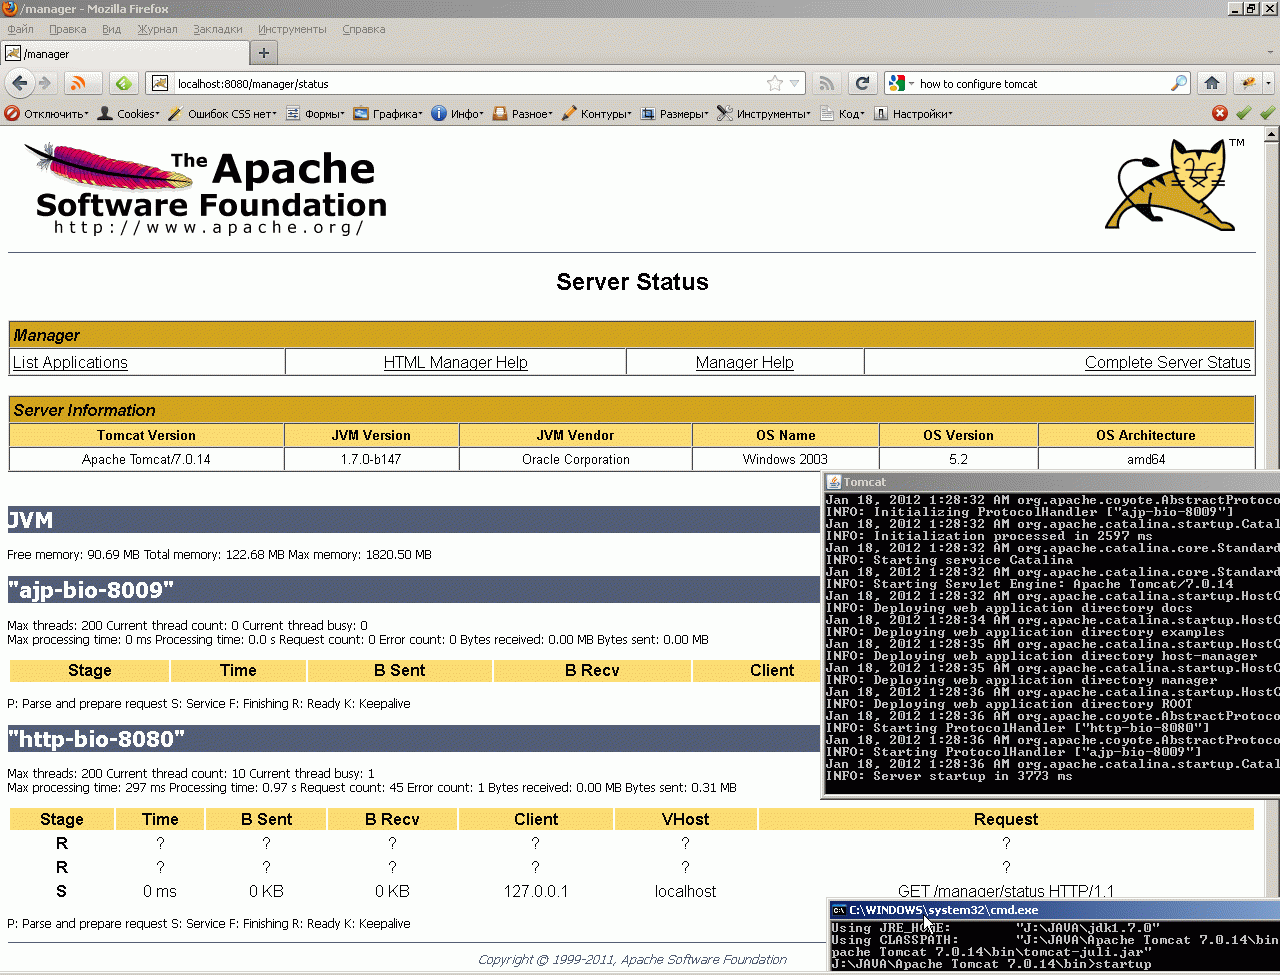
Task: Open the Отключить dropdown in the developer toolbar
Action: tap(46, 114)
